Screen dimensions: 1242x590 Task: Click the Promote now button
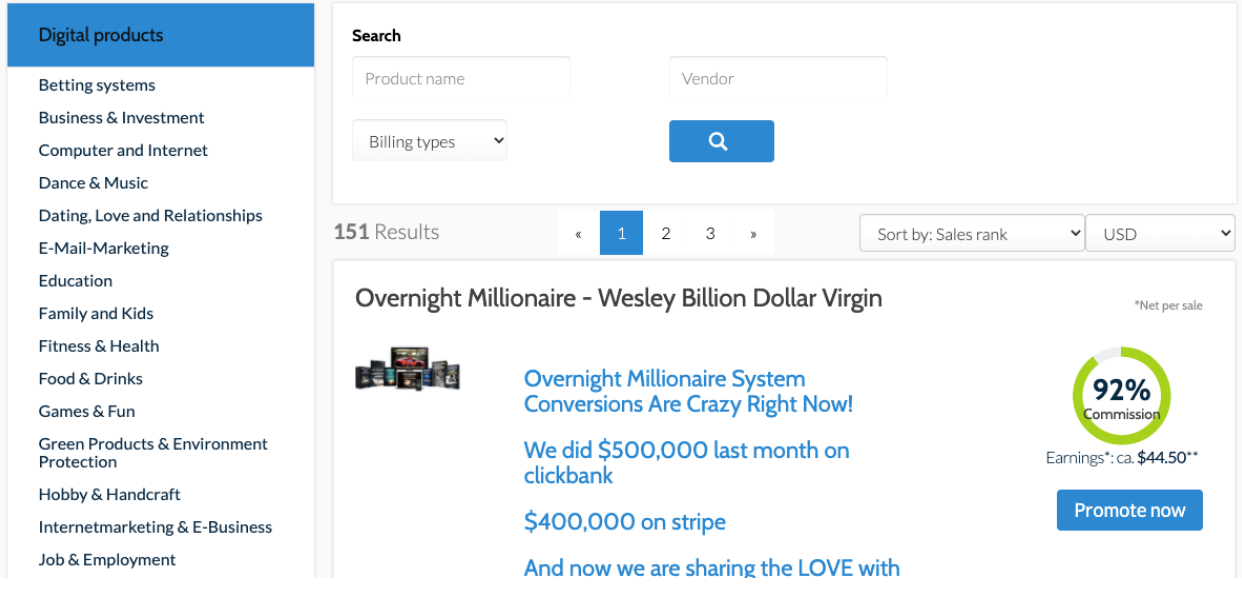[x=1129, y=510]
